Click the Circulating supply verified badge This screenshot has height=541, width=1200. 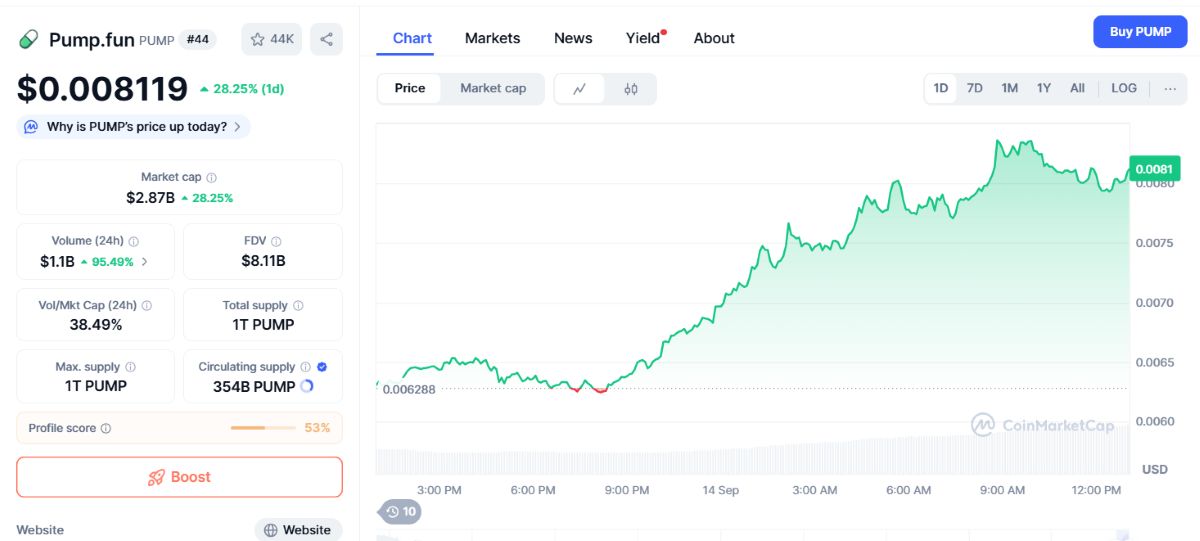[x=322, y=367]
